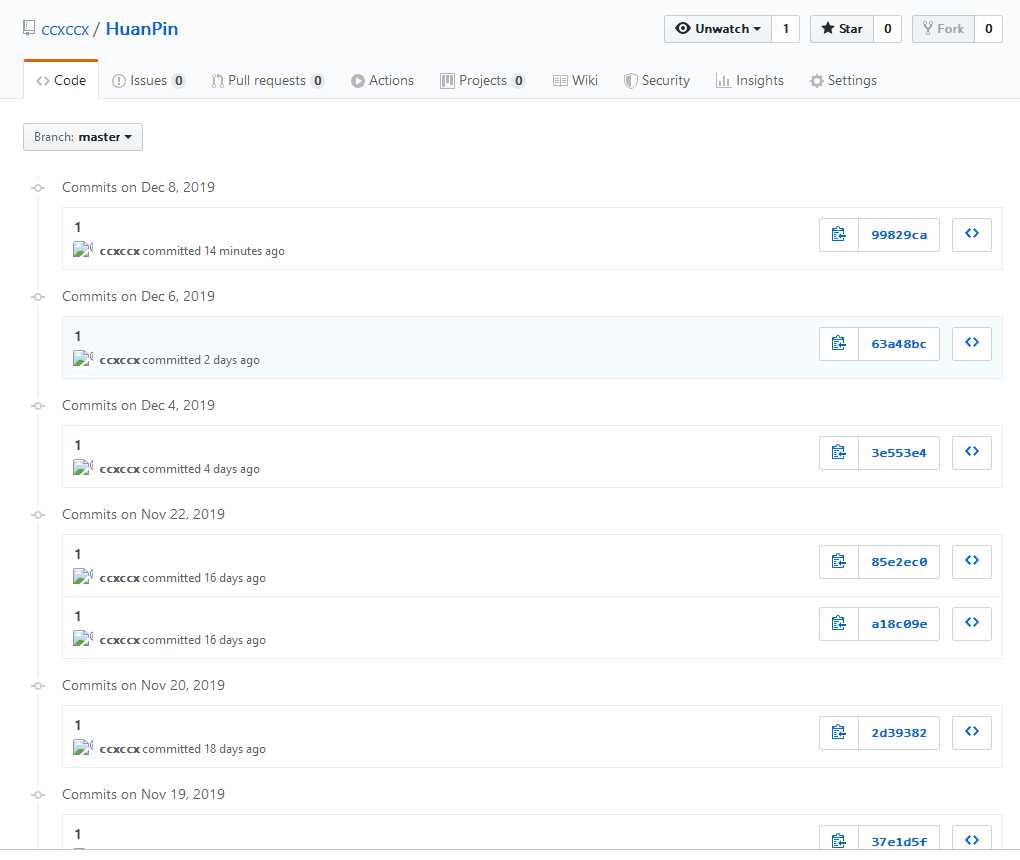The image size is (1020, 860).
Task: Copy full SHA for commit a18c09e
Action: click(838, 624)
